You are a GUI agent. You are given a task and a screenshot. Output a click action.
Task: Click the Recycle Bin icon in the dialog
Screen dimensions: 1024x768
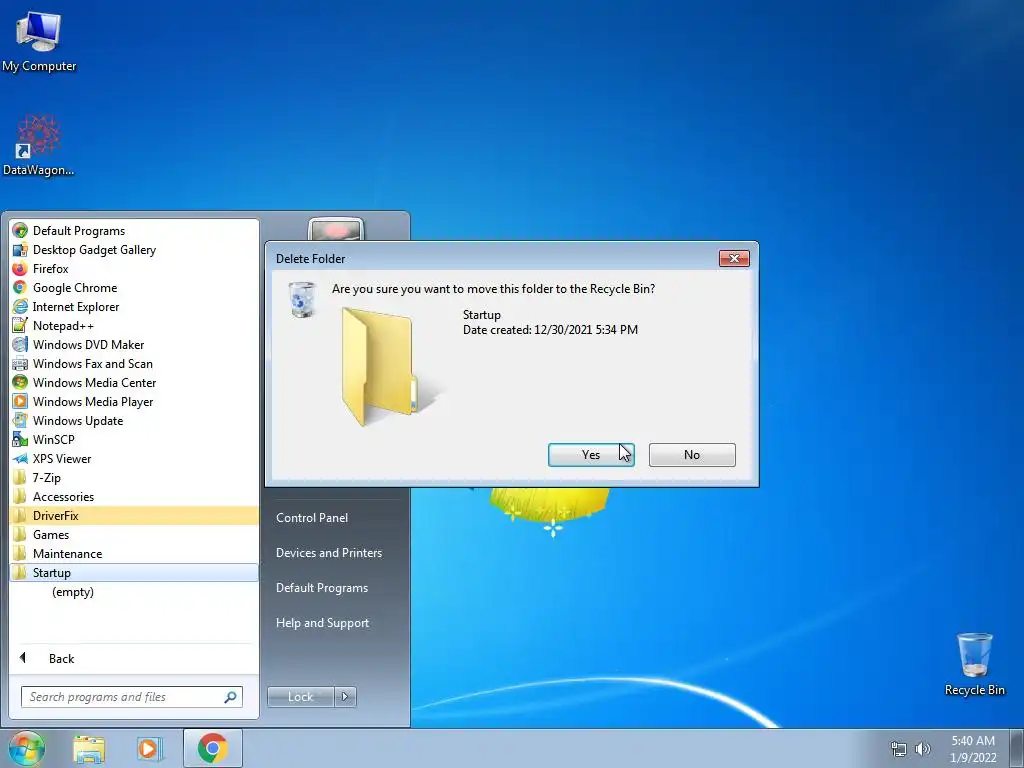coord(302,300)
